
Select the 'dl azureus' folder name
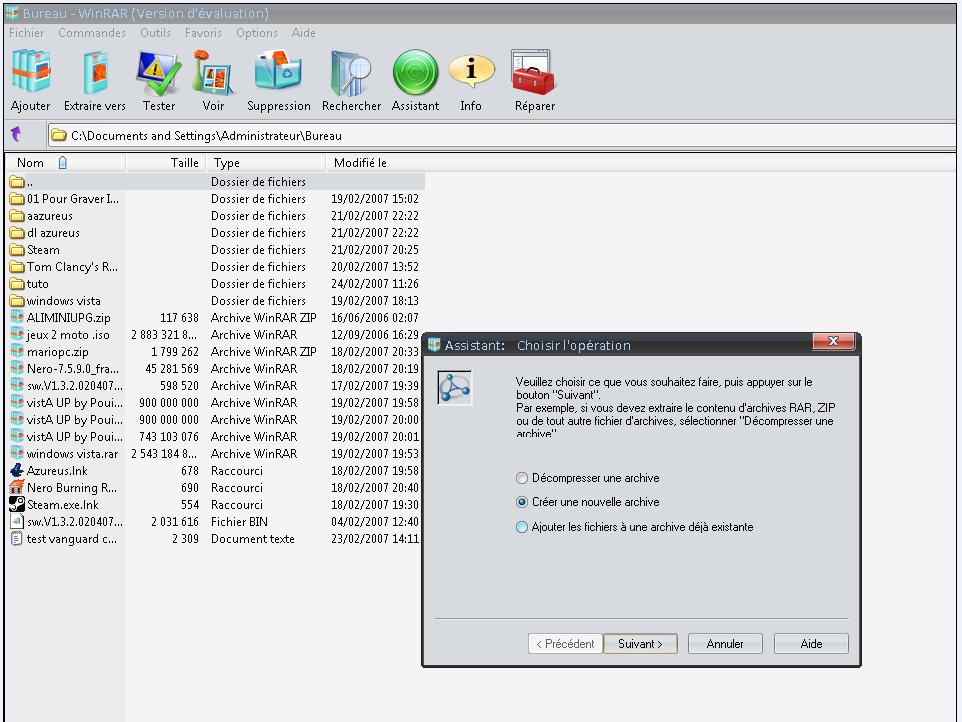(53, 233)
